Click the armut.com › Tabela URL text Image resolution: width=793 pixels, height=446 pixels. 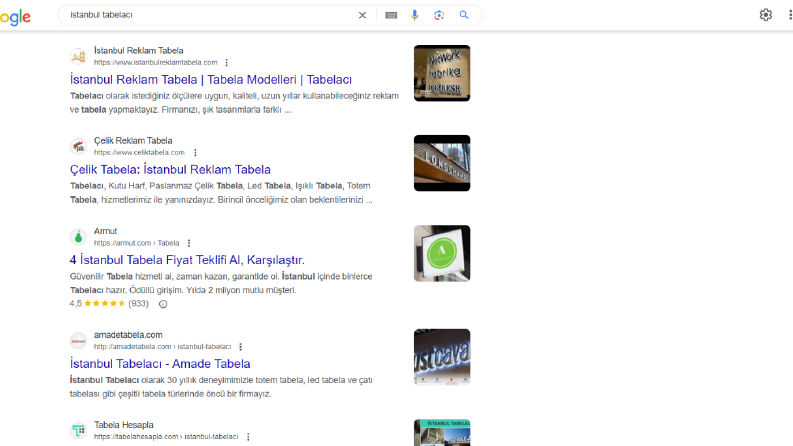pos(137,243)
